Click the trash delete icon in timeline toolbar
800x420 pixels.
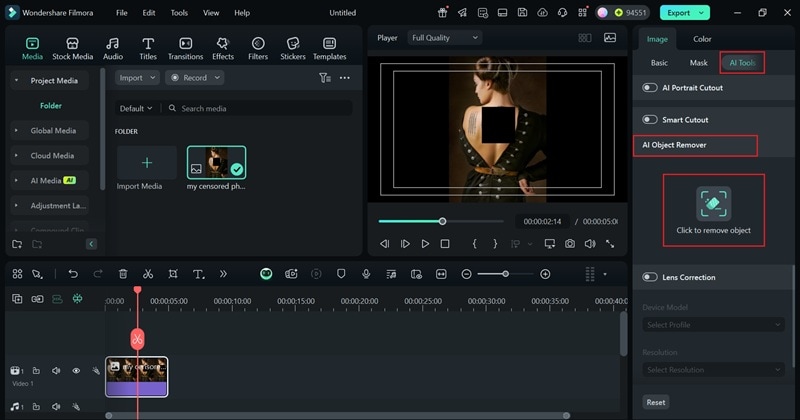[123, 274]
